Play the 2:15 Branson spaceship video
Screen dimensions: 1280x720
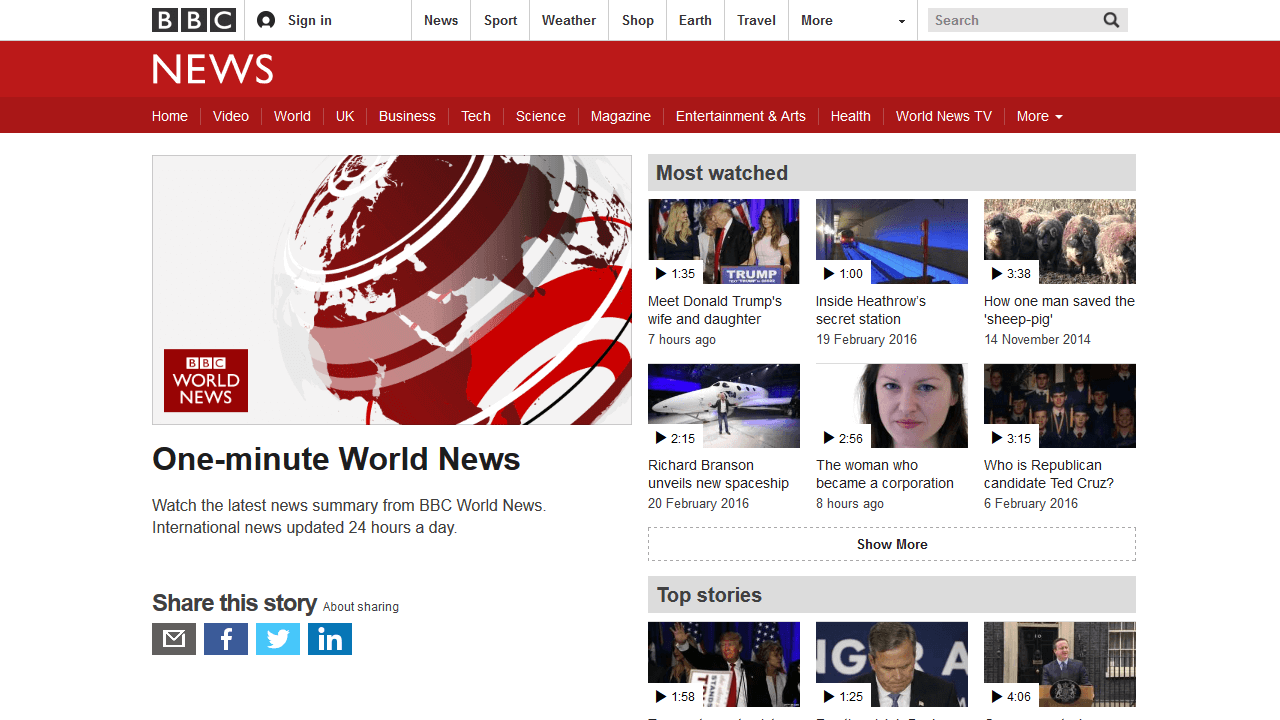click(724, 406)
